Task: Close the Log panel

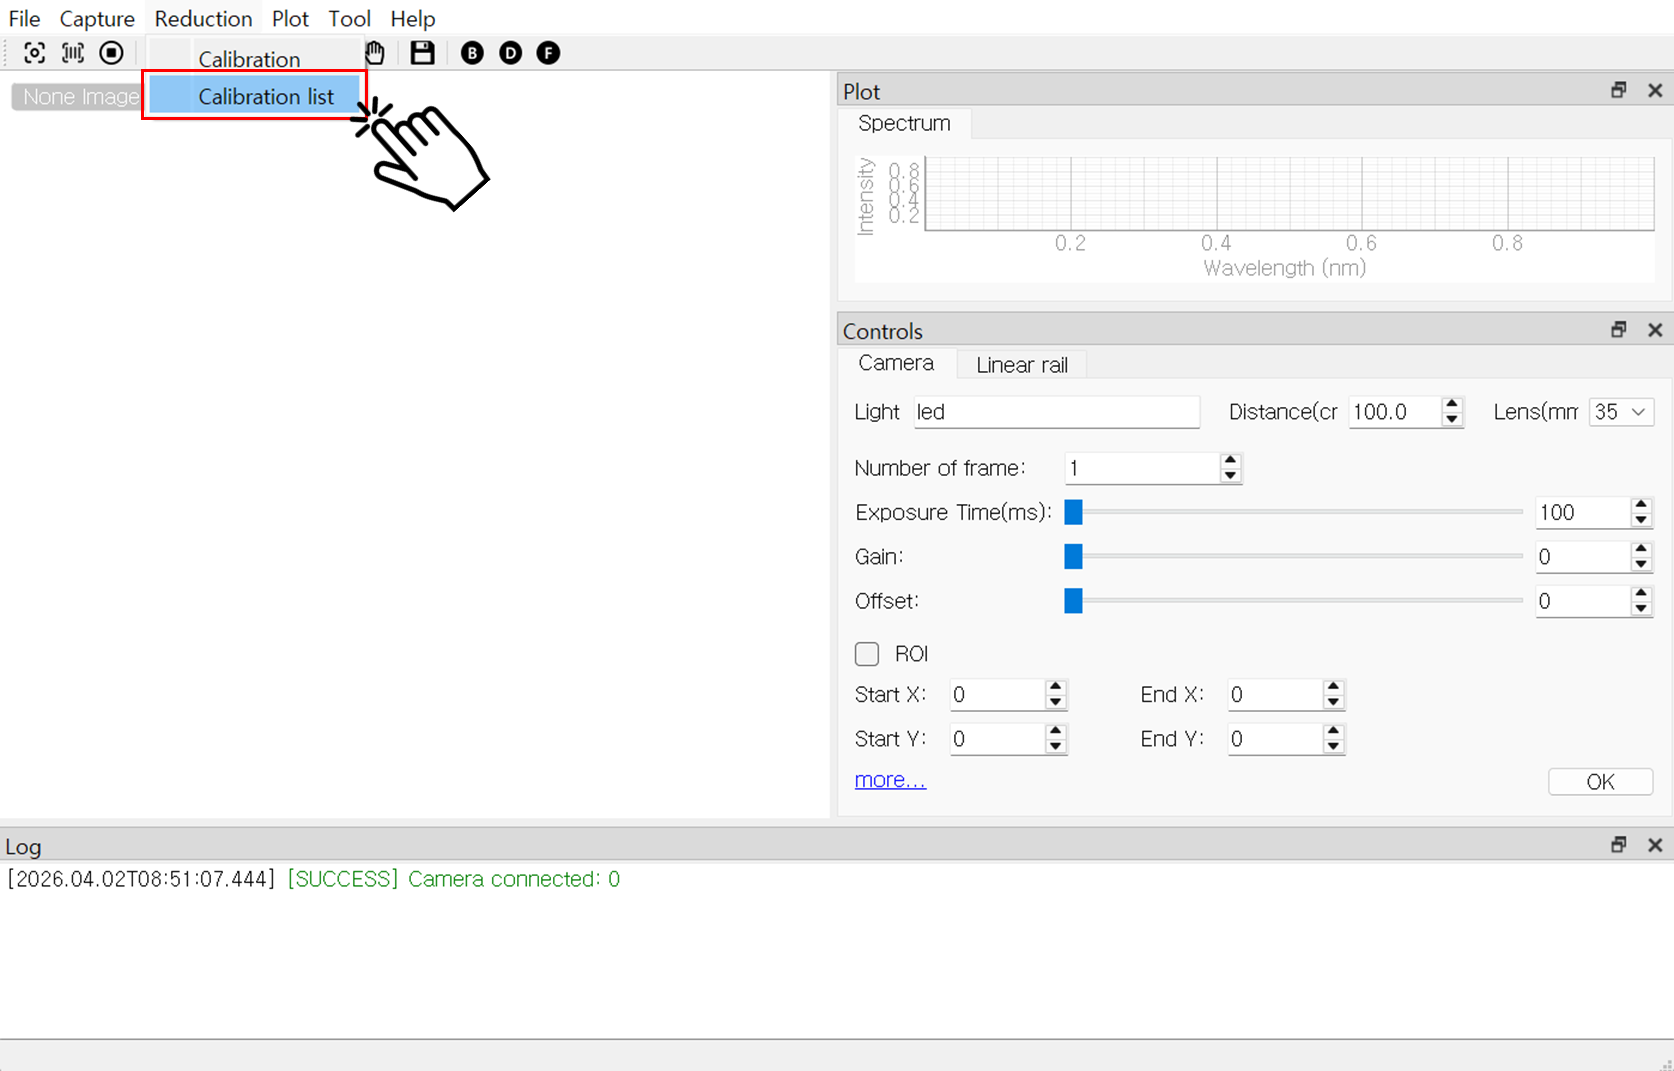Action: click(1655, 845)
